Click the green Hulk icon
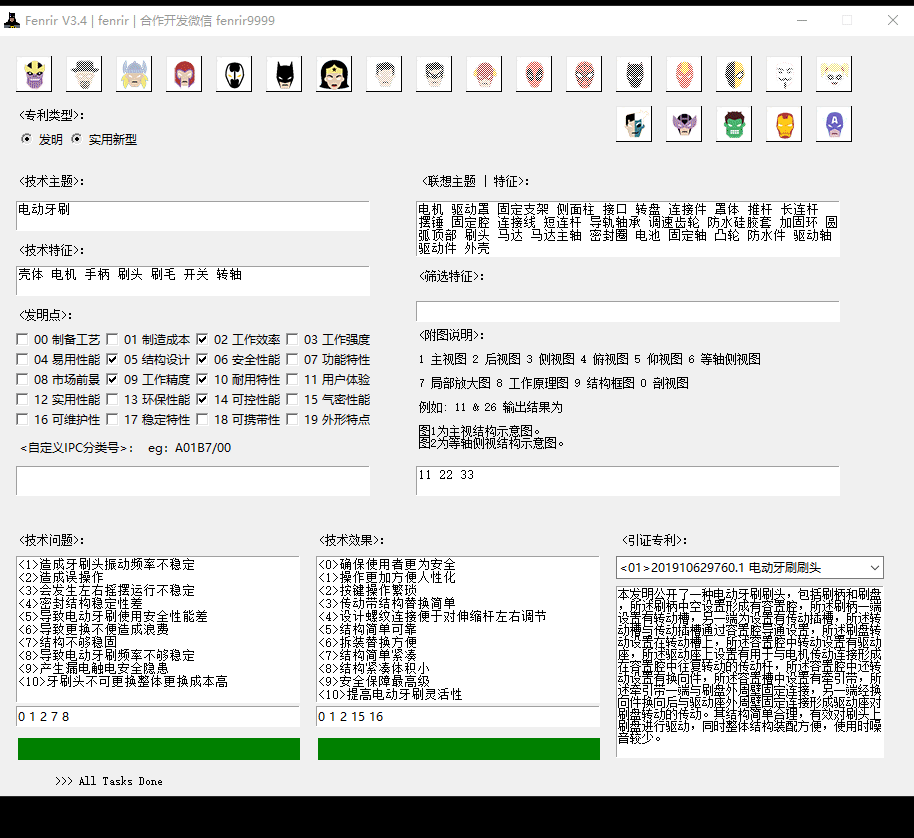The height and width of the screenshot is (838, 914). 734,124
